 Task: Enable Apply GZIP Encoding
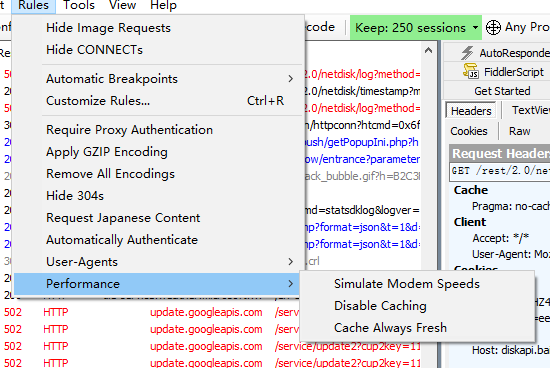coord(158,152)
